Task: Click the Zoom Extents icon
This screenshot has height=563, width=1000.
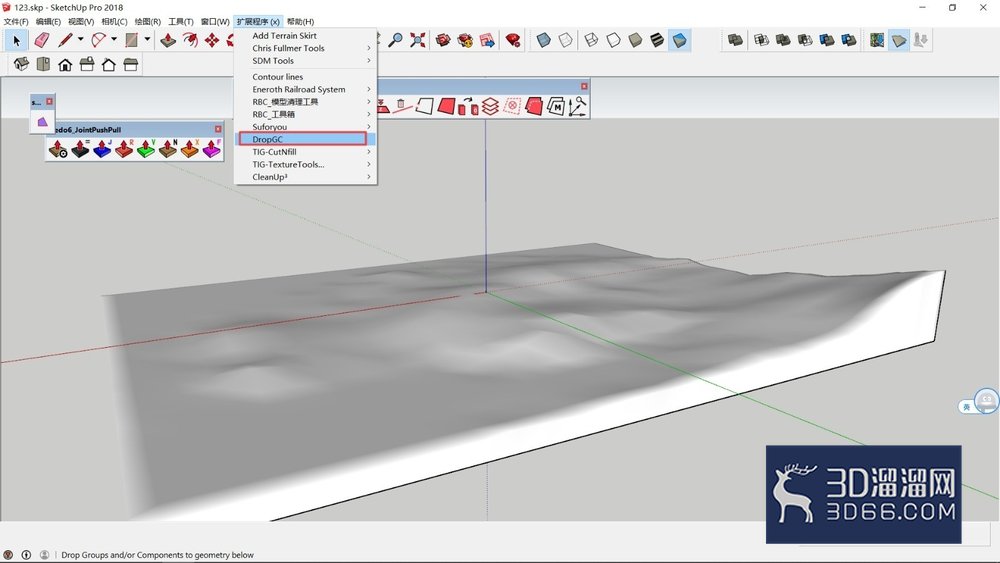Action: click(x=418, y=40)
